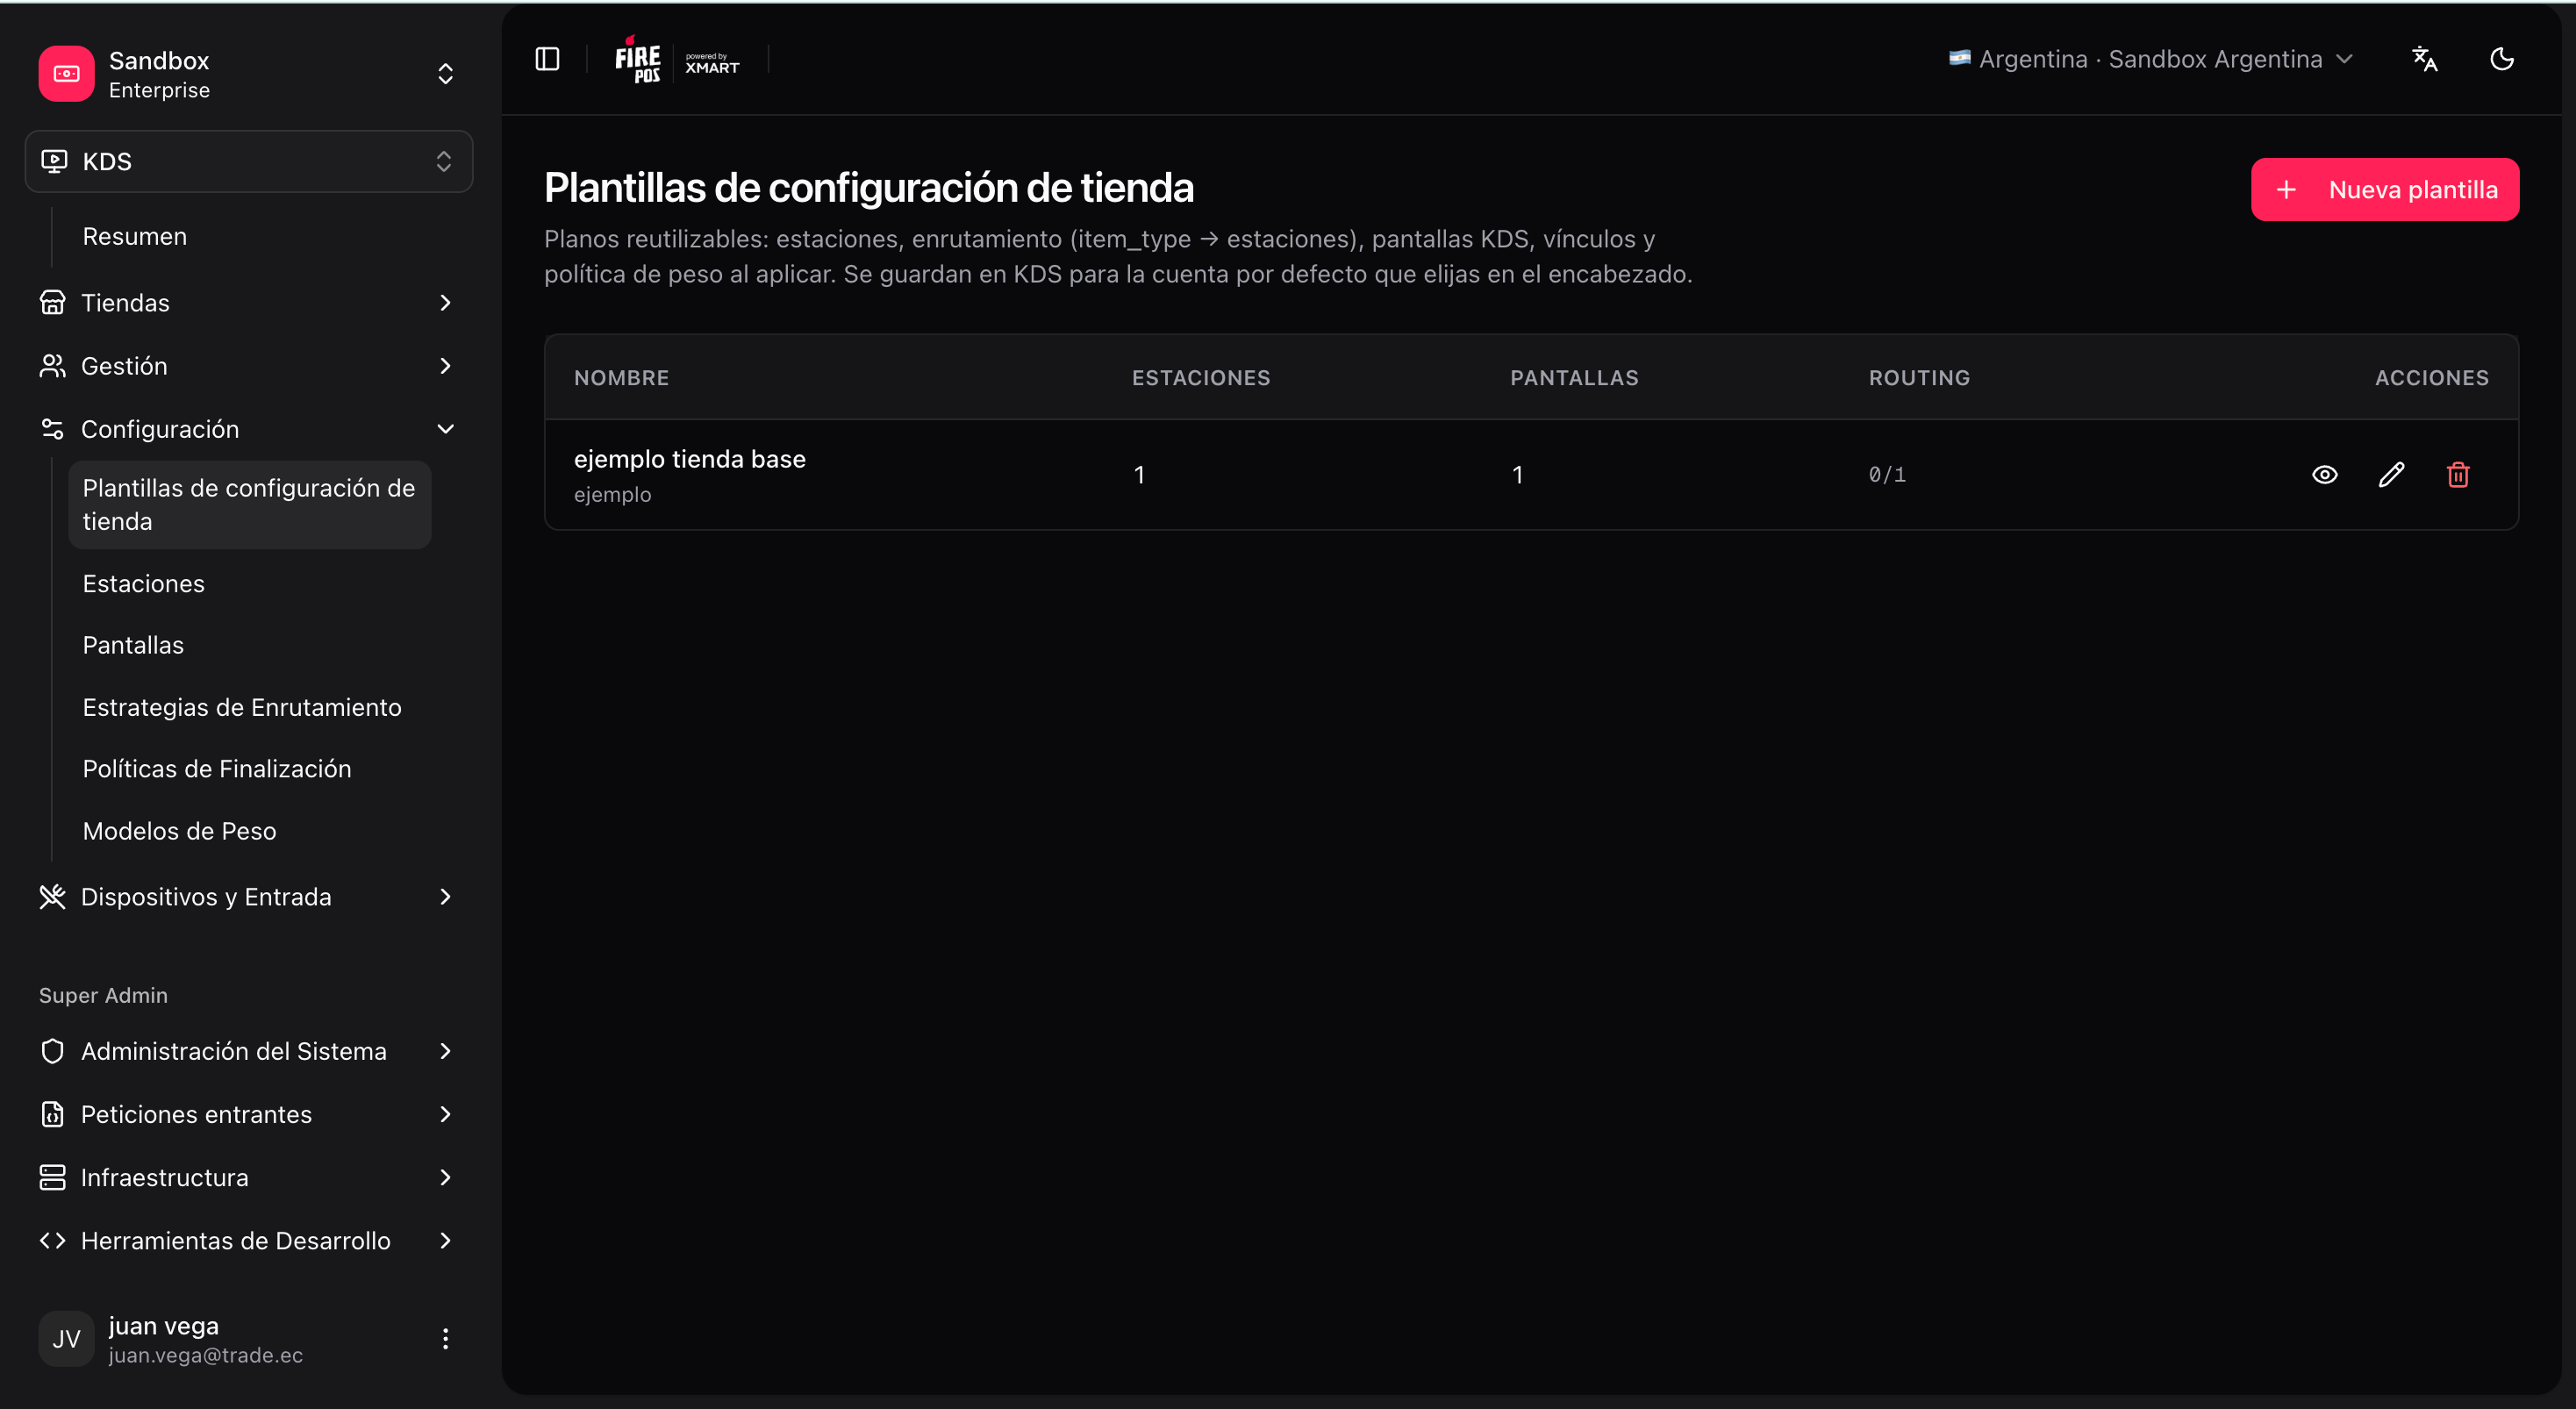This screenshot has height=1409, width=2576.
Task: Click the Configuración sliders icon
Action: click(x=52, y=429)
